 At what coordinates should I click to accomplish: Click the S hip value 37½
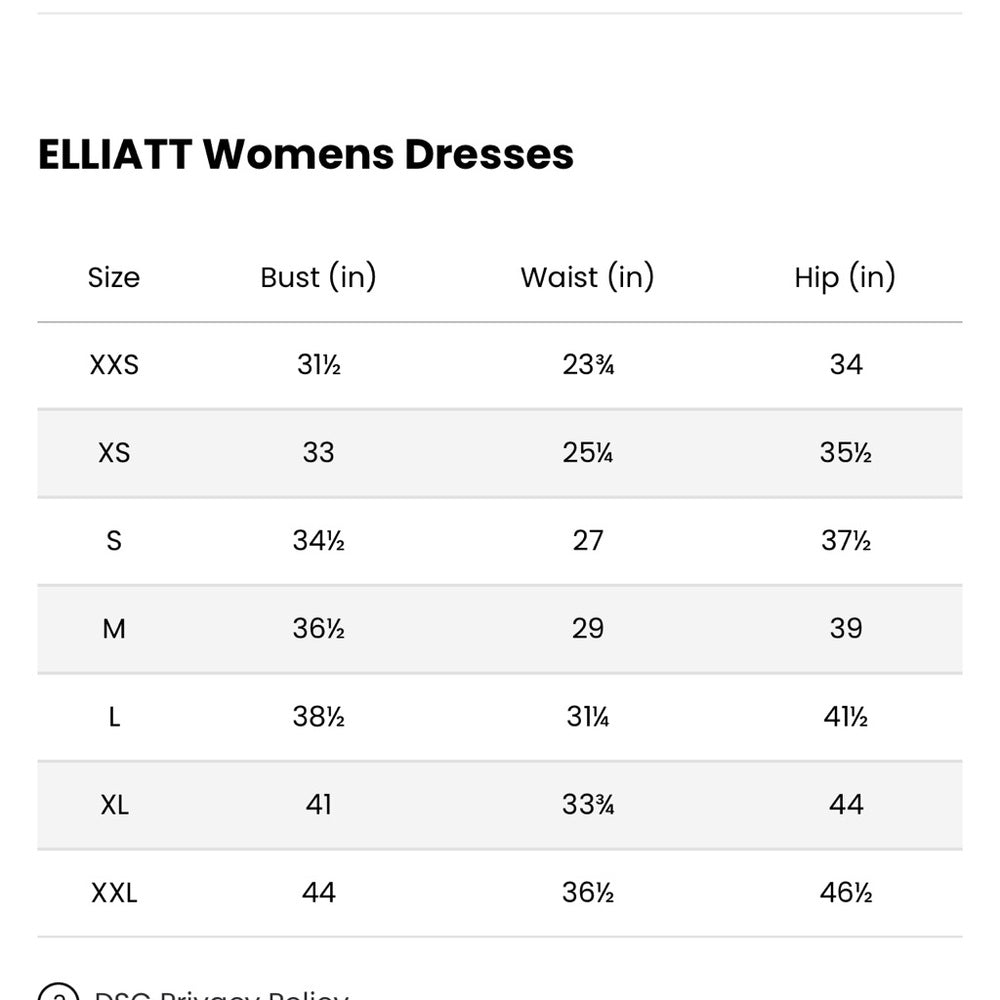[x=845, y=541]
